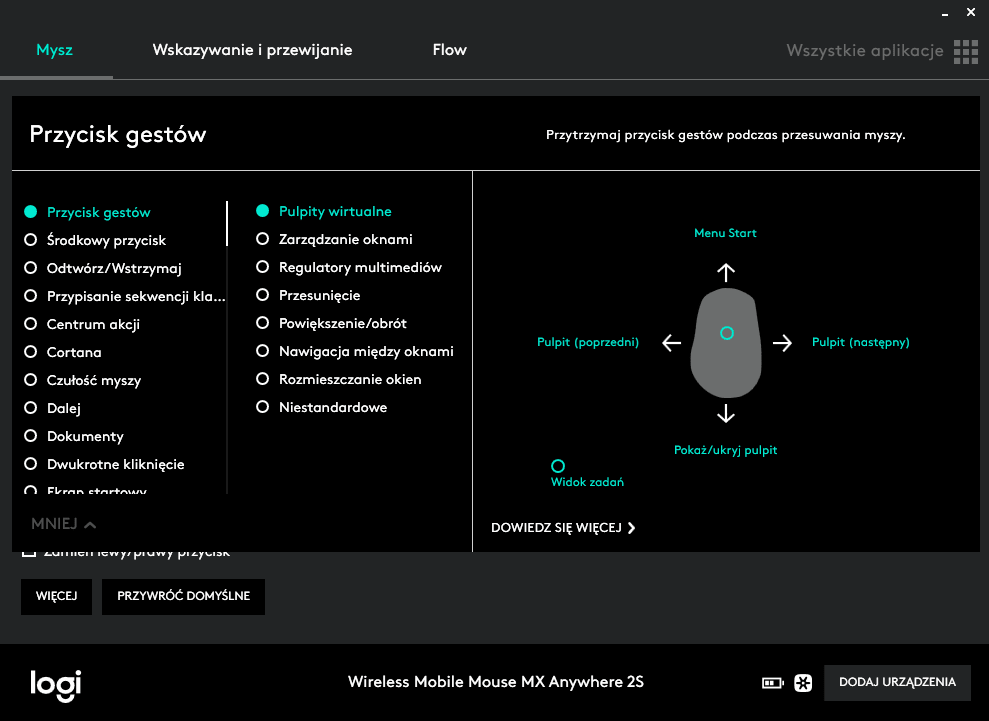Click the DODAJ URZĄDZENIA button
The image size is (989, 721).
pyautogui.click(x=897, y=682)
